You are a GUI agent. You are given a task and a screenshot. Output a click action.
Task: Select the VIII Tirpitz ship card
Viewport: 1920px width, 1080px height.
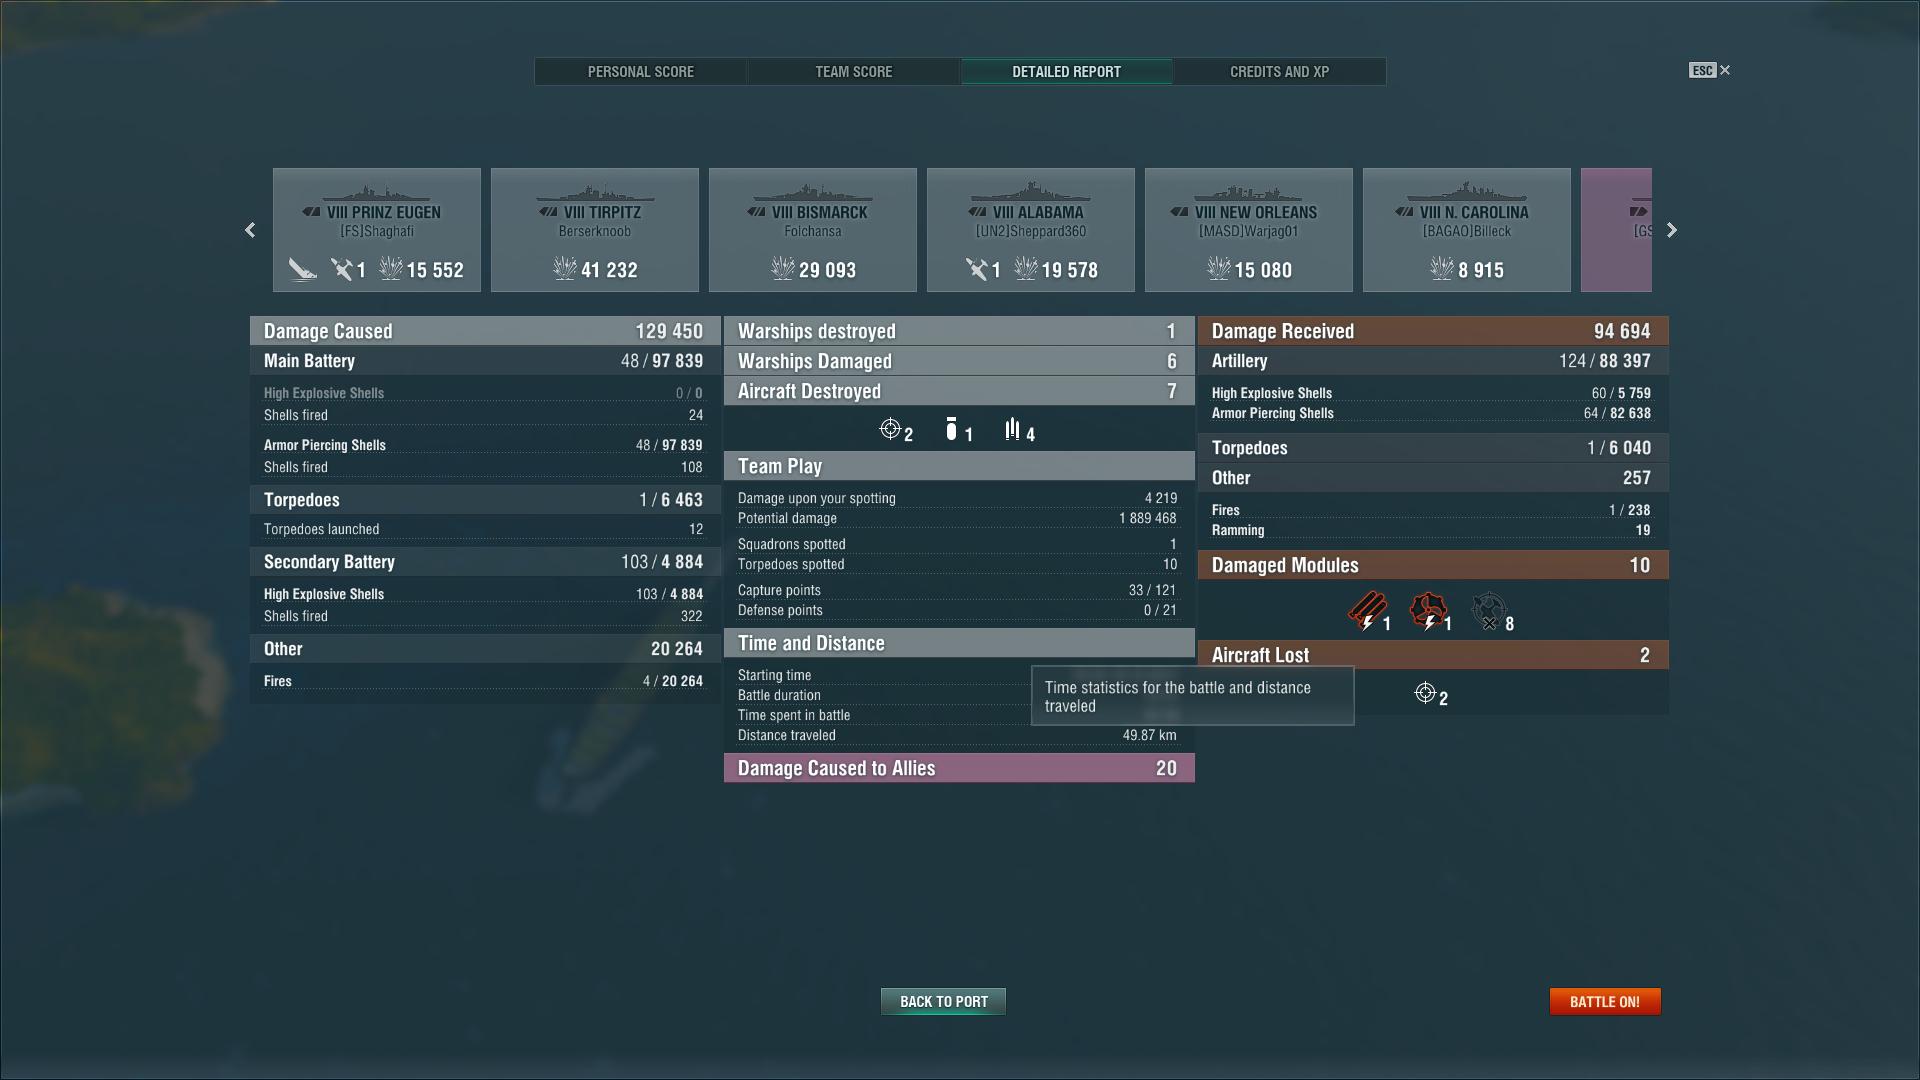tap(595, 230)
